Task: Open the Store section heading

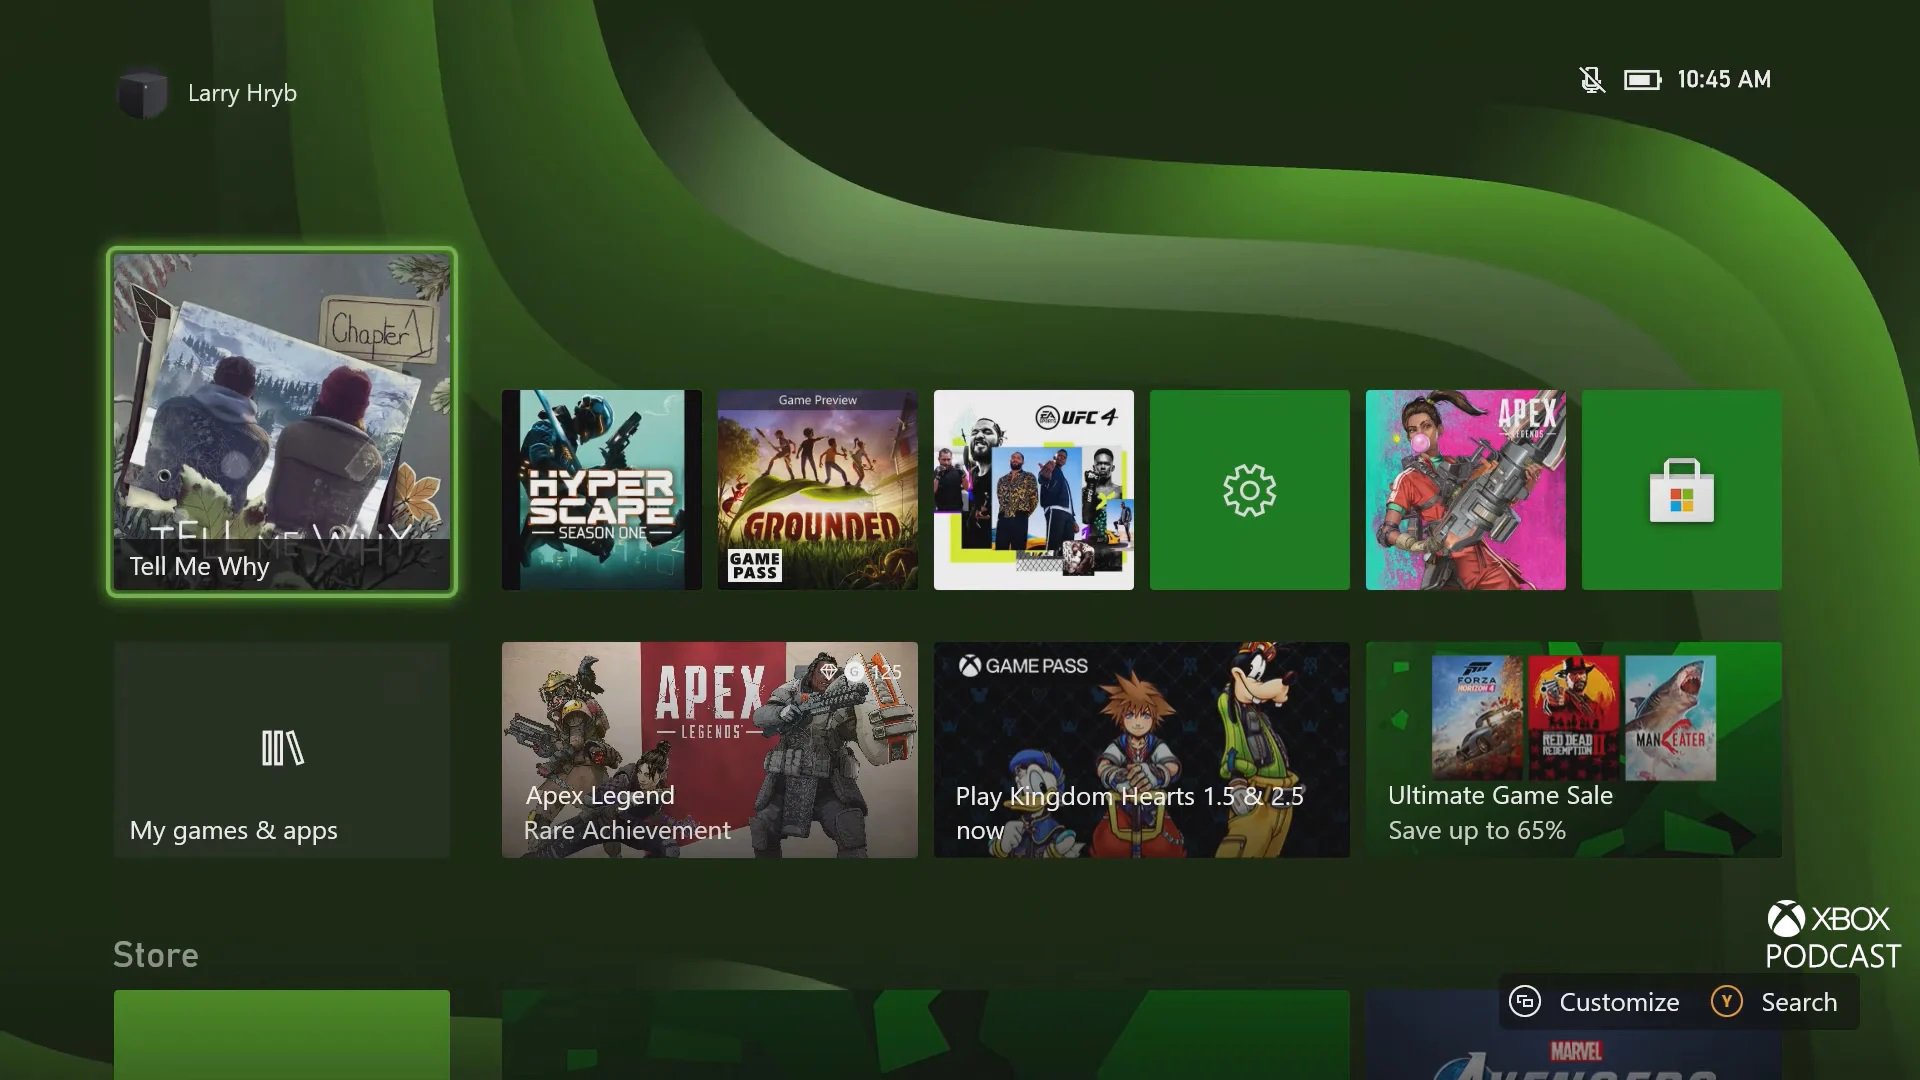Action: pos(156,955)
